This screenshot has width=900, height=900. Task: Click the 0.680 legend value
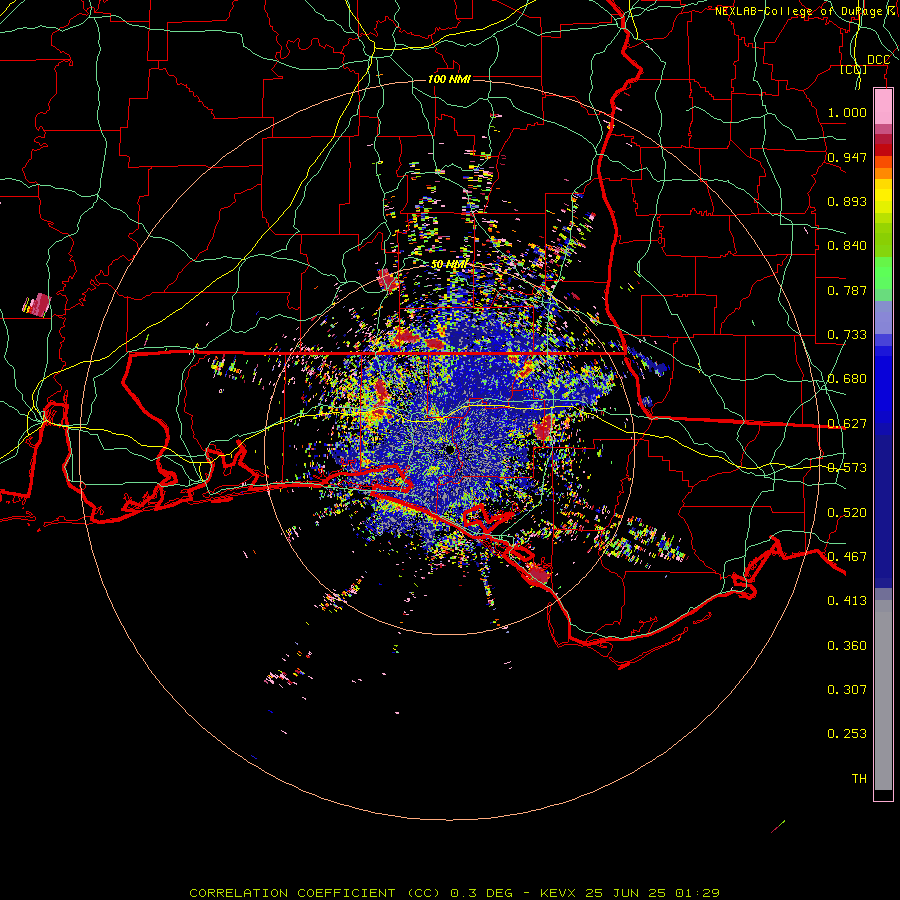[847, 379]
